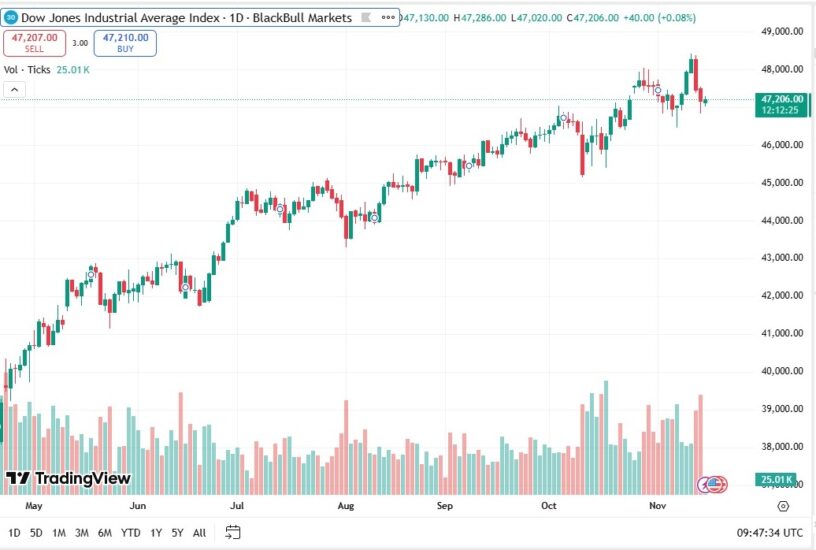Choose the YTD time range
816x550 pixels.
pos(131,532)
